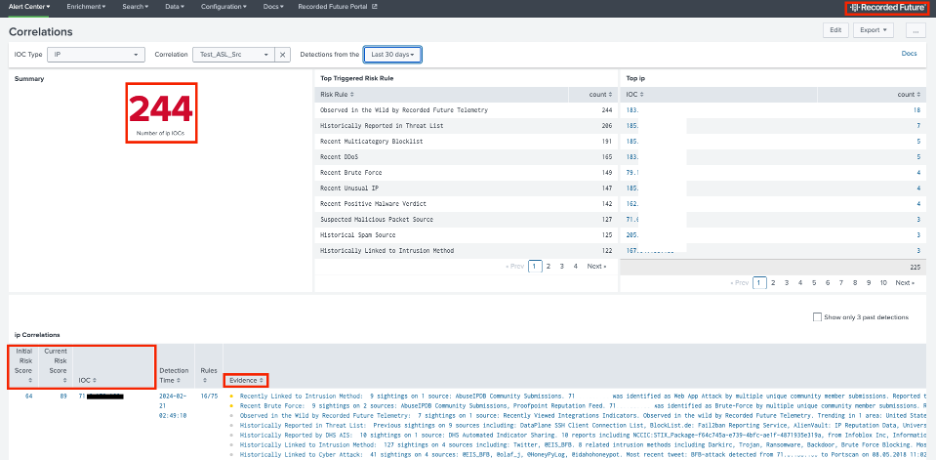Open the top IP starting with 79
This screenshot has width=936, height=460.
tap(631, 172)
